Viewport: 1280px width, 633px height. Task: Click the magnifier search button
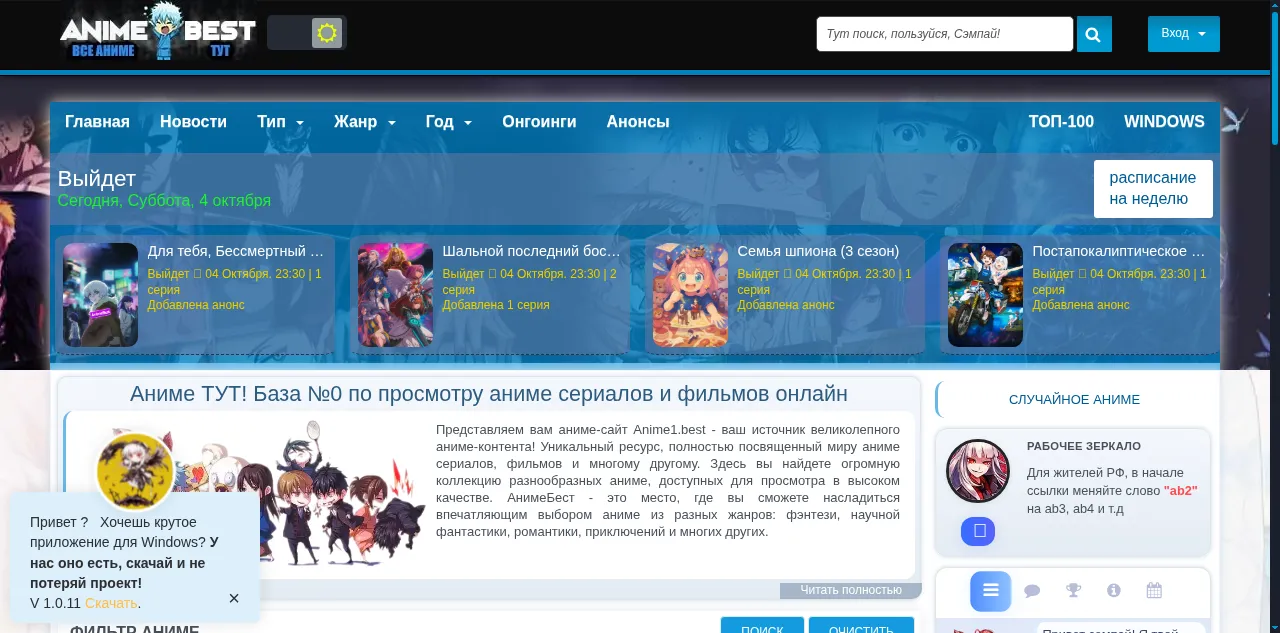tap(1094, 35)
